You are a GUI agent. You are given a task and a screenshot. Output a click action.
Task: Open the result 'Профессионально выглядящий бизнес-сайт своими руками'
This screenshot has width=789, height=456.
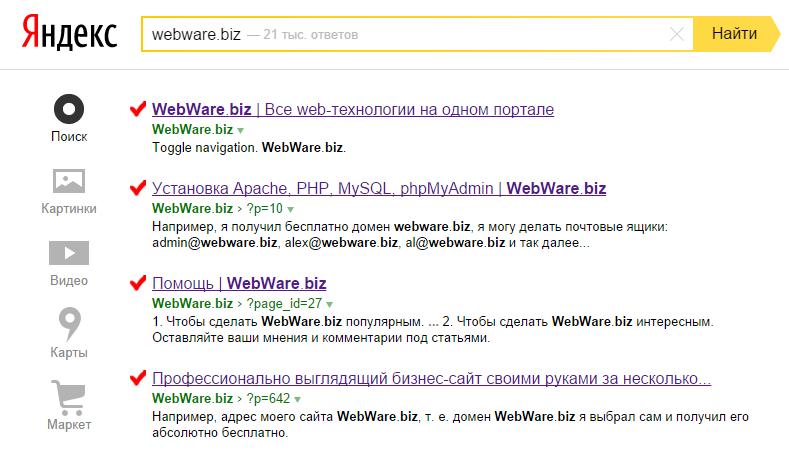[431, 378]
